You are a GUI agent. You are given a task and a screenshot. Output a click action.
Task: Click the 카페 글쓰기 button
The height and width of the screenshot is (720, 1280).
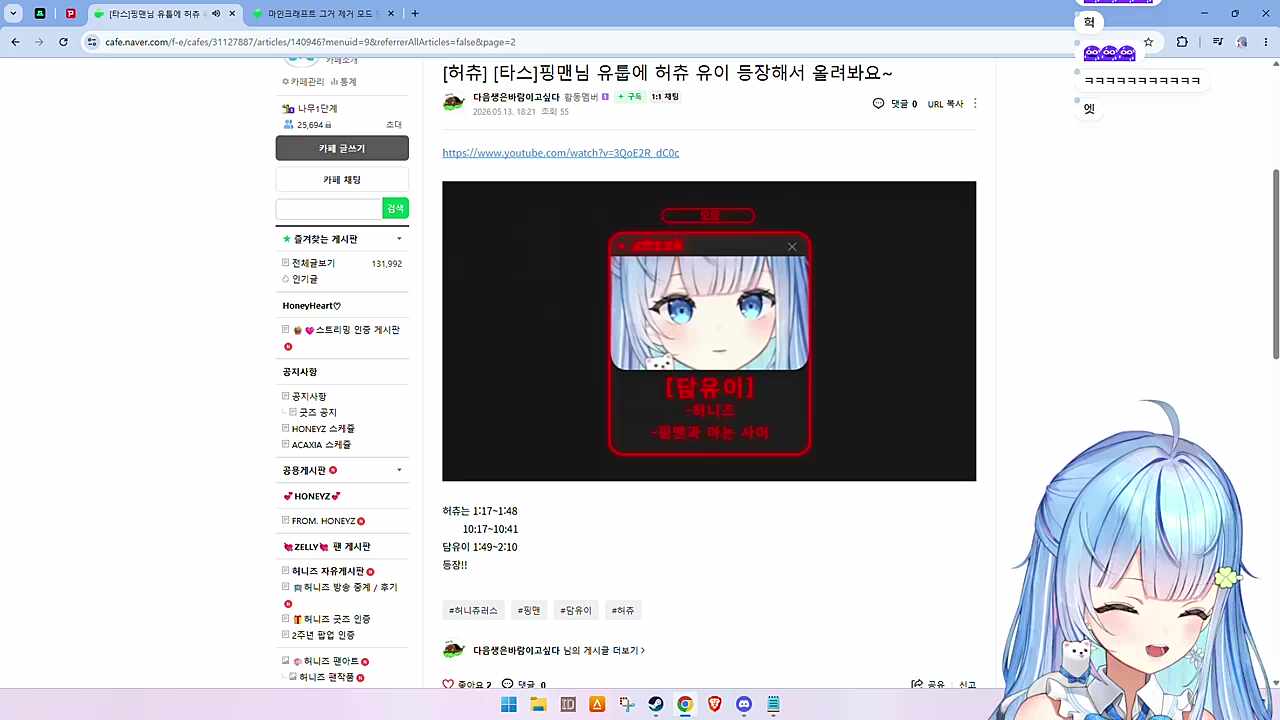342,148
